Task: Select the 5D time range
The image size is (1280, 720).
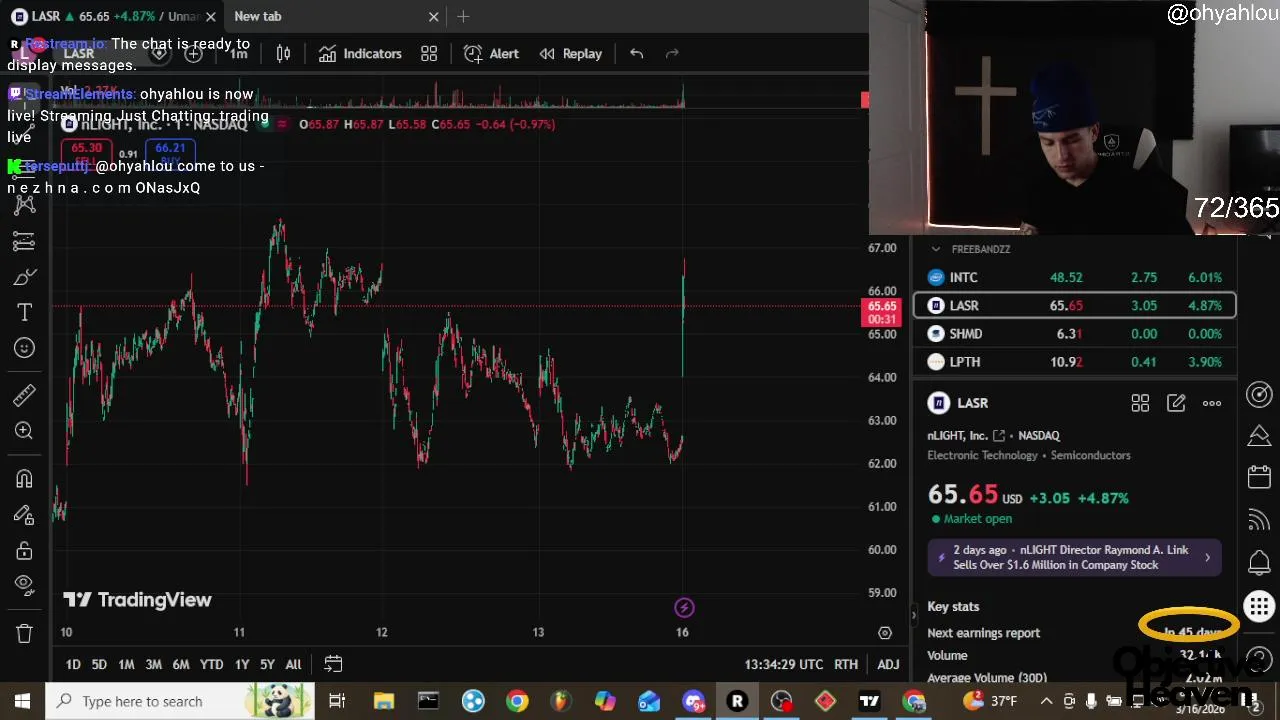Action: pos(99,664)
